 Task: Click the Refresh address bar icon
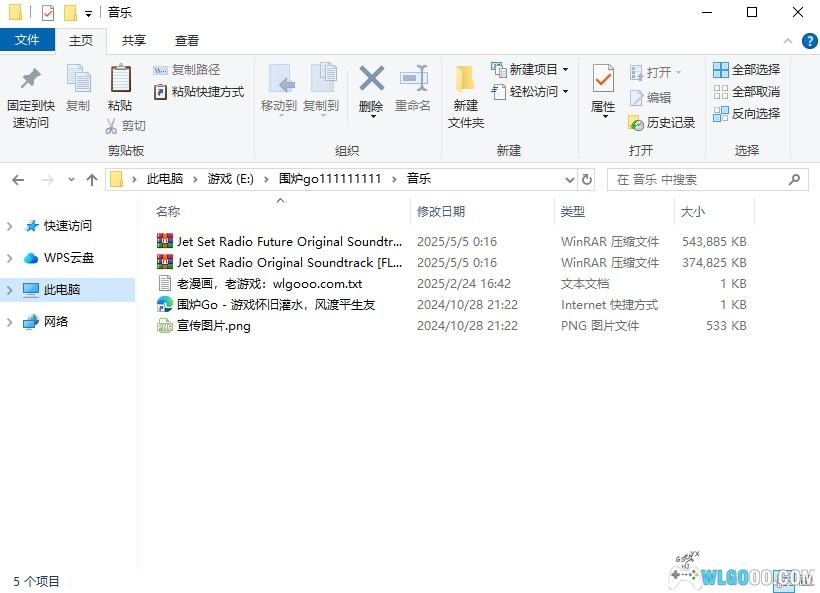click(587, 180)
